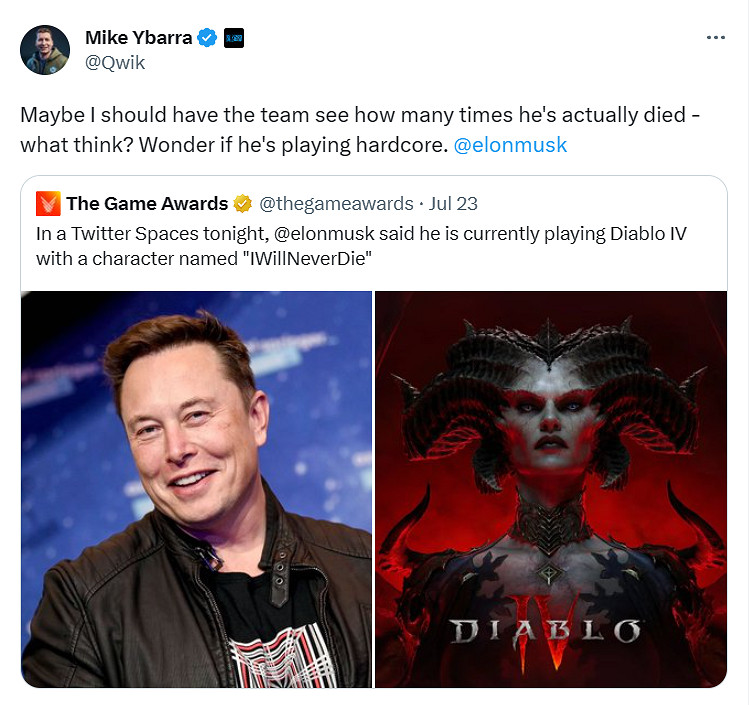Viewport: 749px width, 705px height.
Task: Open Mike Ybarra's profile via display name
Action: 139,37
